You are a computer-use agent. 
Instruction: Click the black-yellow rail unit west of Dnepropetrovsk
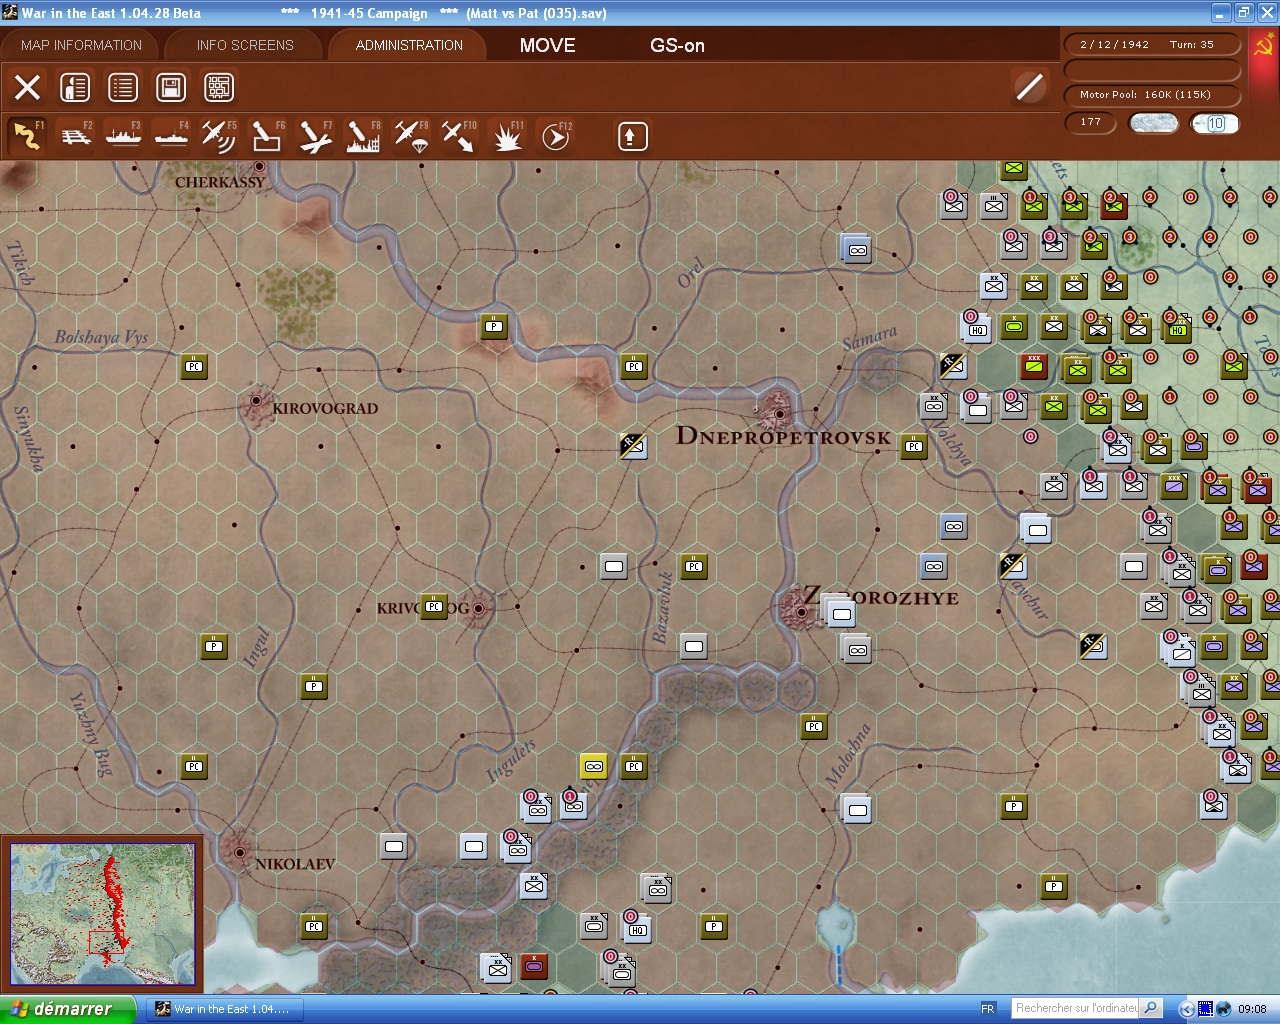tap(632, 445)
